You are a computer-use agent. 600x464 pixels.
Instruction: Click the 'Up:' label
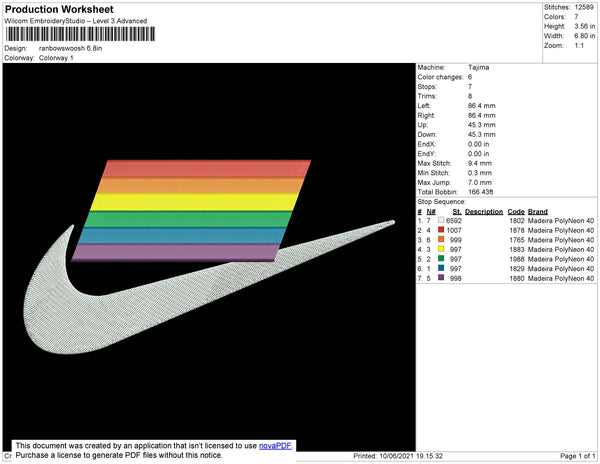(422, 125)
